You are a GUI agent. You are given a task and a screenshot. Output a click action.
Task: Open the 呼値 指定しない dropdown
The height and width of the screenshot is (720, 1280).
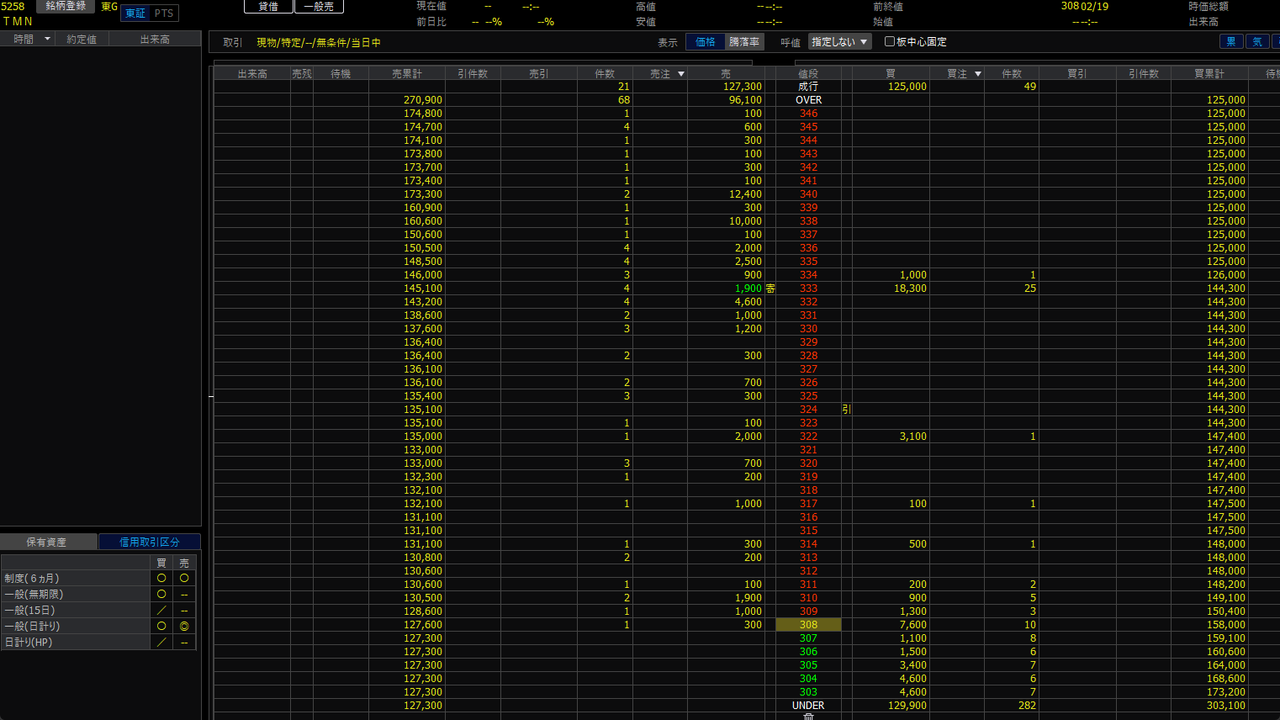[839, 42]
